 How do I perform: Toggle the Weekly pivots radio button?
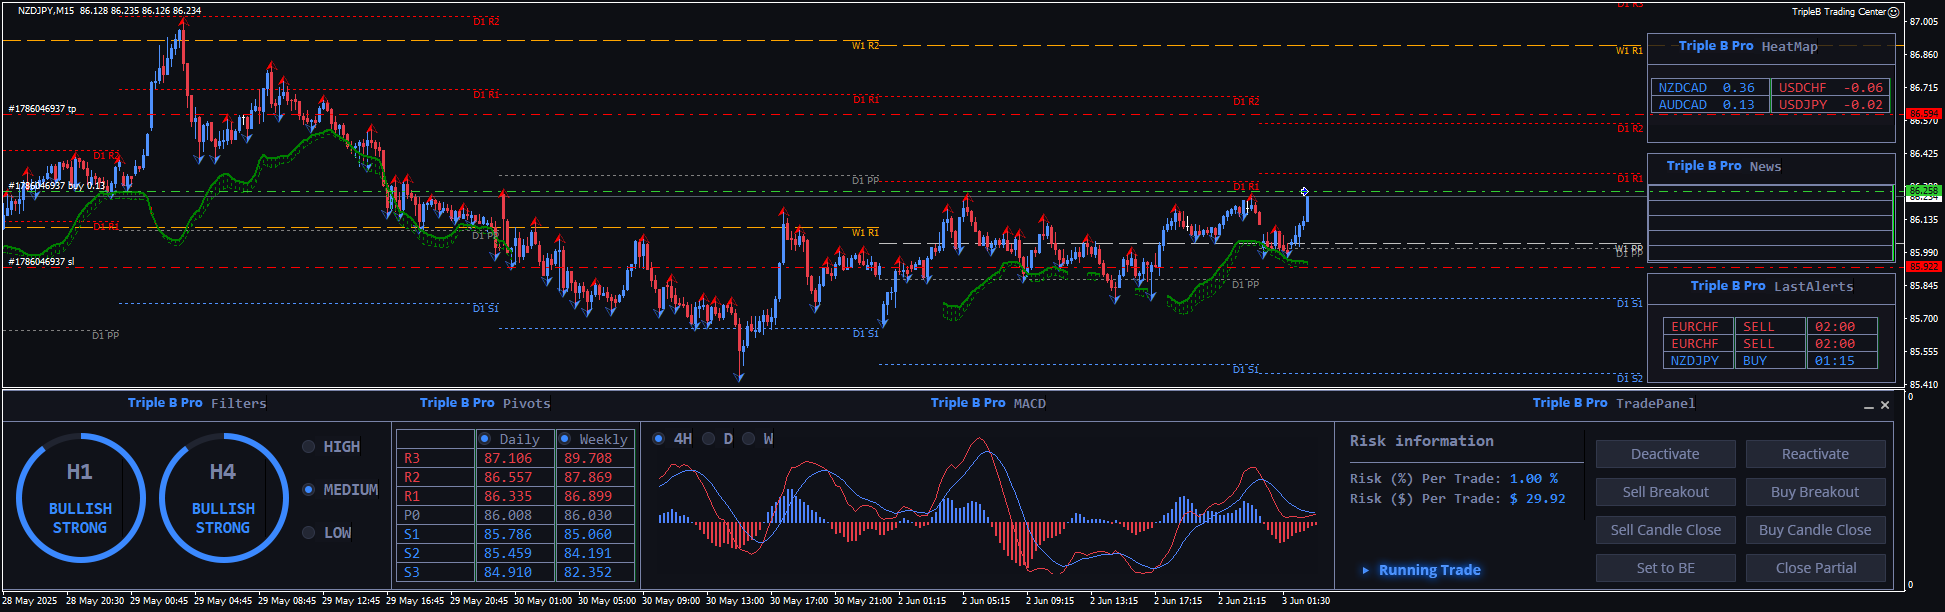[565, 439]
